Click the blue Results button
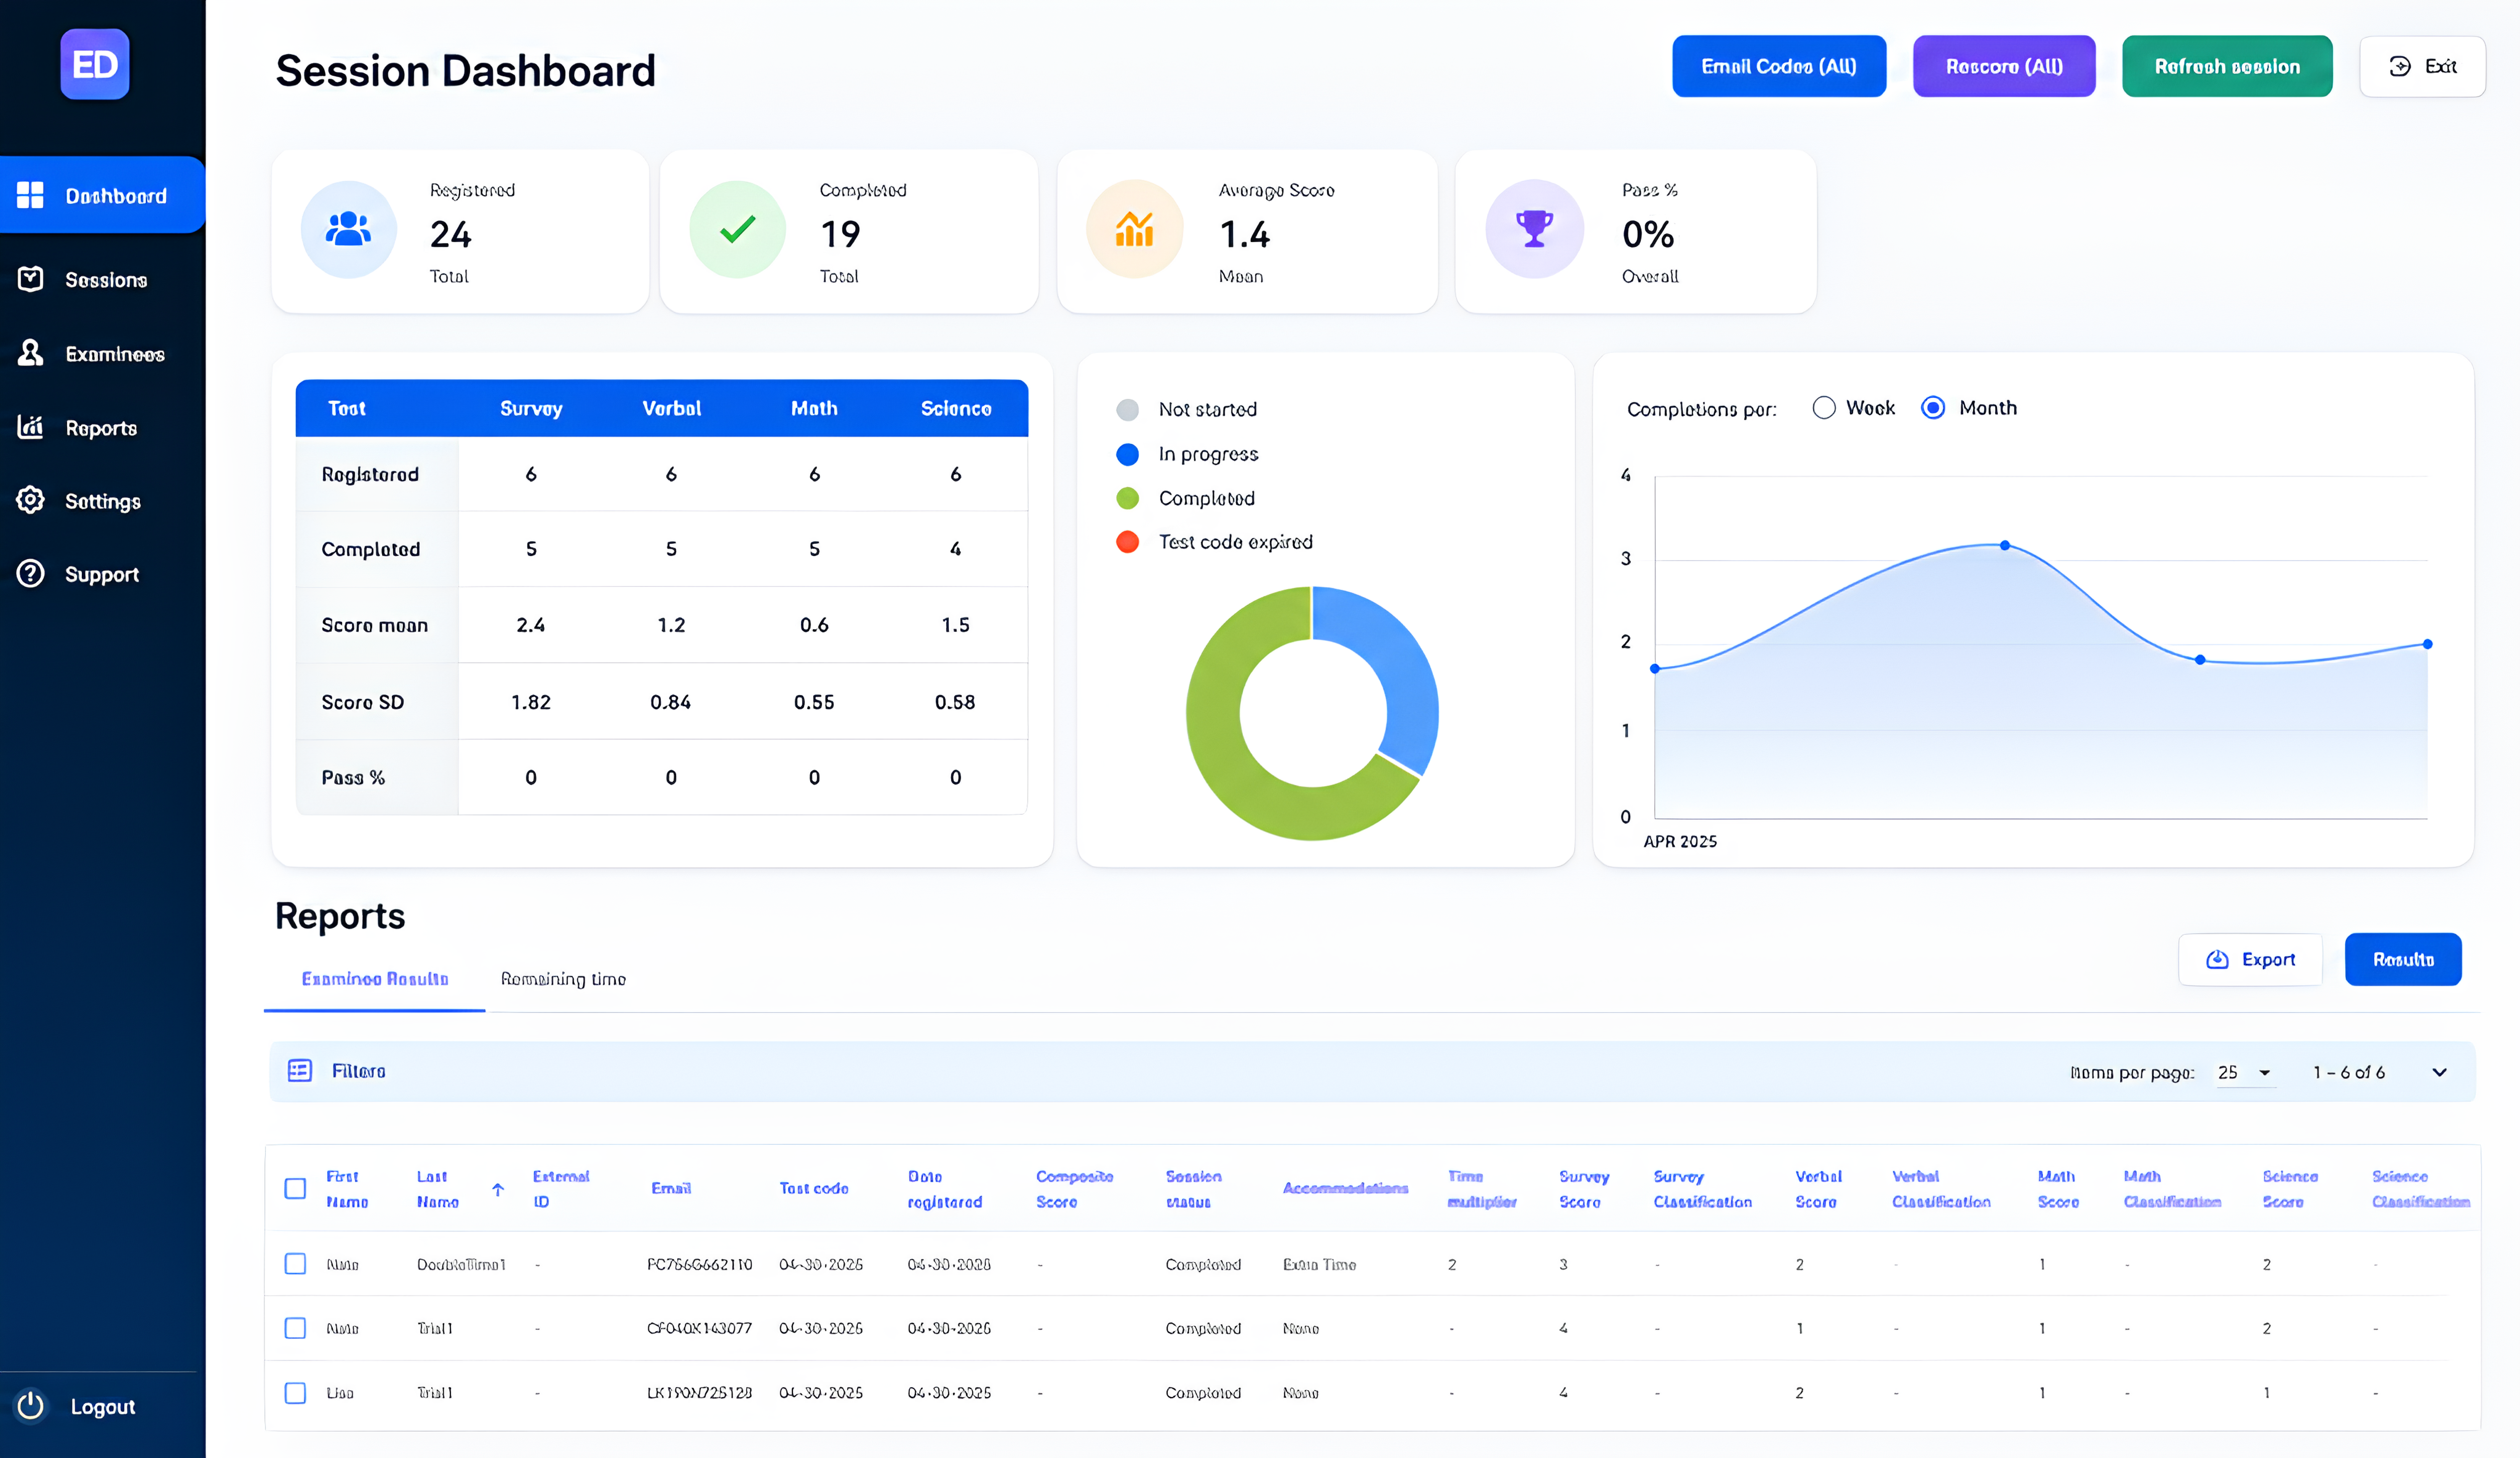Screen dimensions: 2520x1458 pyautogui.click(x=2403, y=959)
